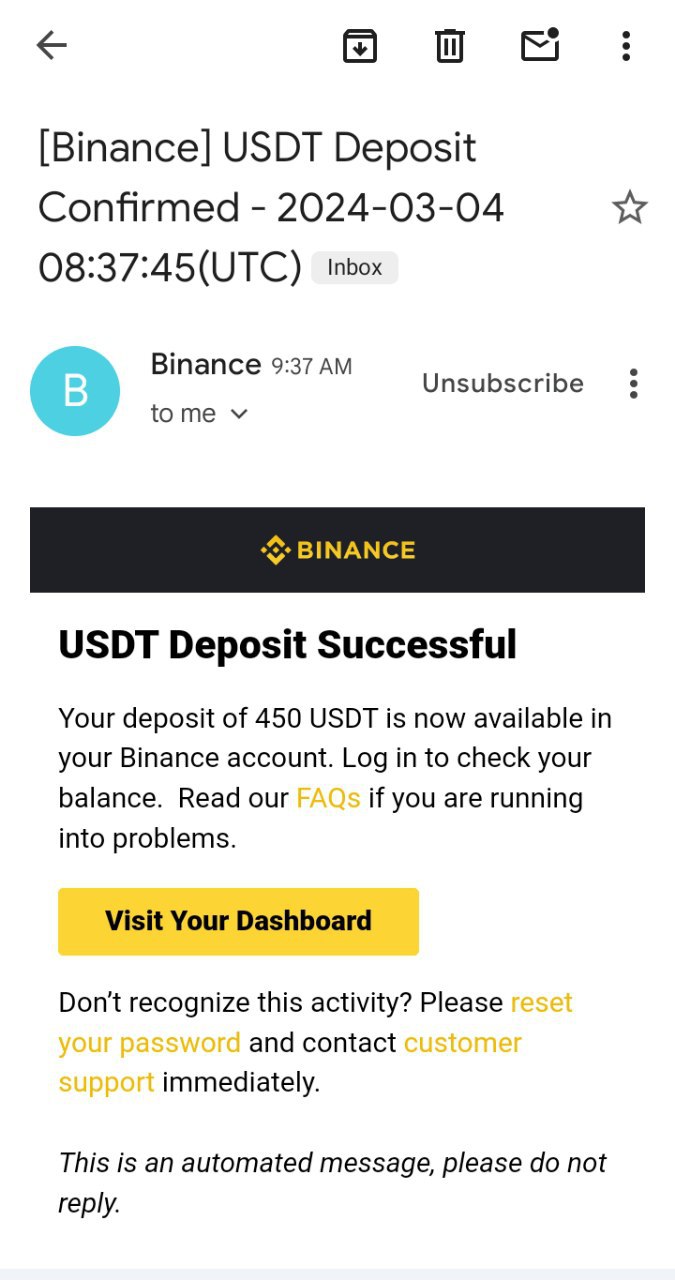Archive this email

pos(360,45)
